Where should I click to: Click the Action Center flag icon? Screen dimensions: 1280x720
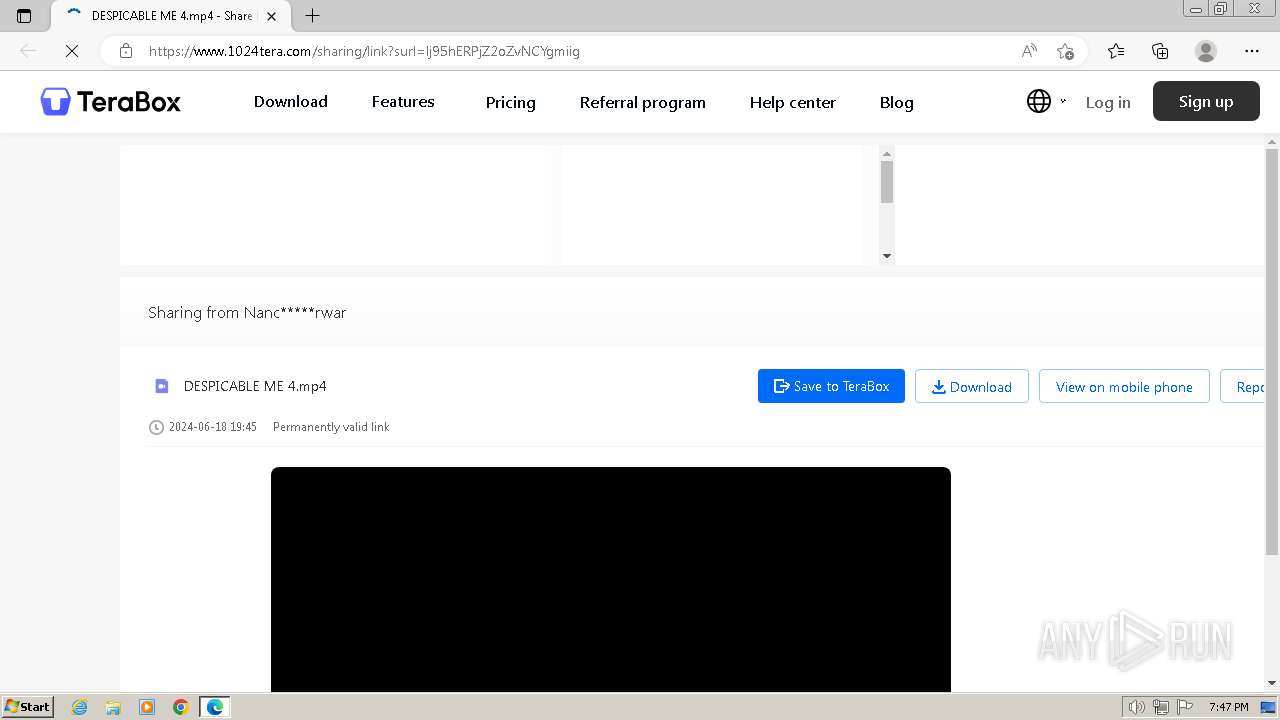pos(1185,707)
